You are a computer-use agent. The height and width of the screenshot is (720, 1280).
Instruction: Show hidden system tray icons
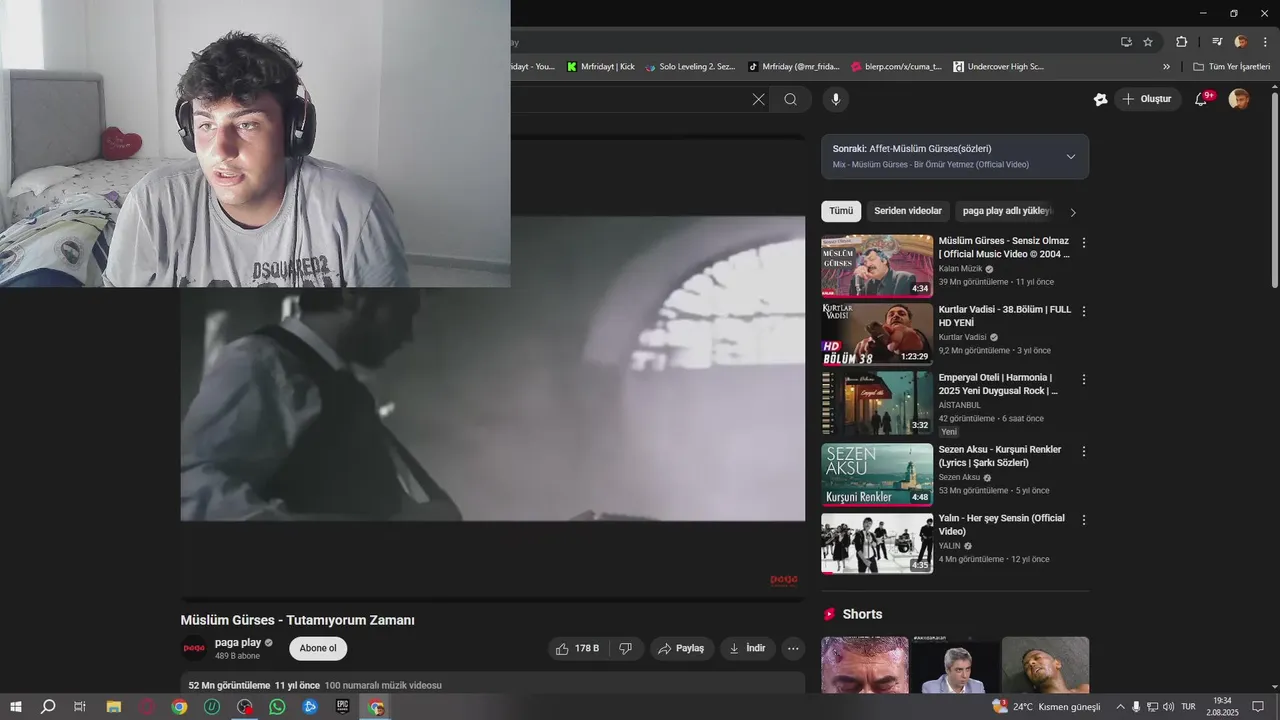coord(1120,707)
